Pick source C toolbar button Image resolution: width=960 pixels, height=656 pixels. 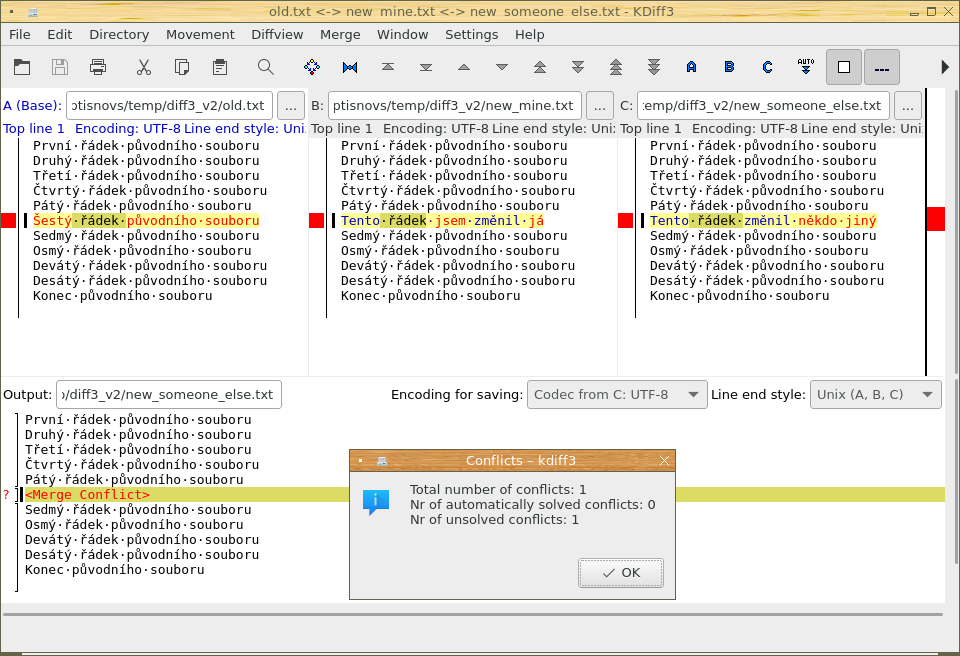(x=767, y=67)
